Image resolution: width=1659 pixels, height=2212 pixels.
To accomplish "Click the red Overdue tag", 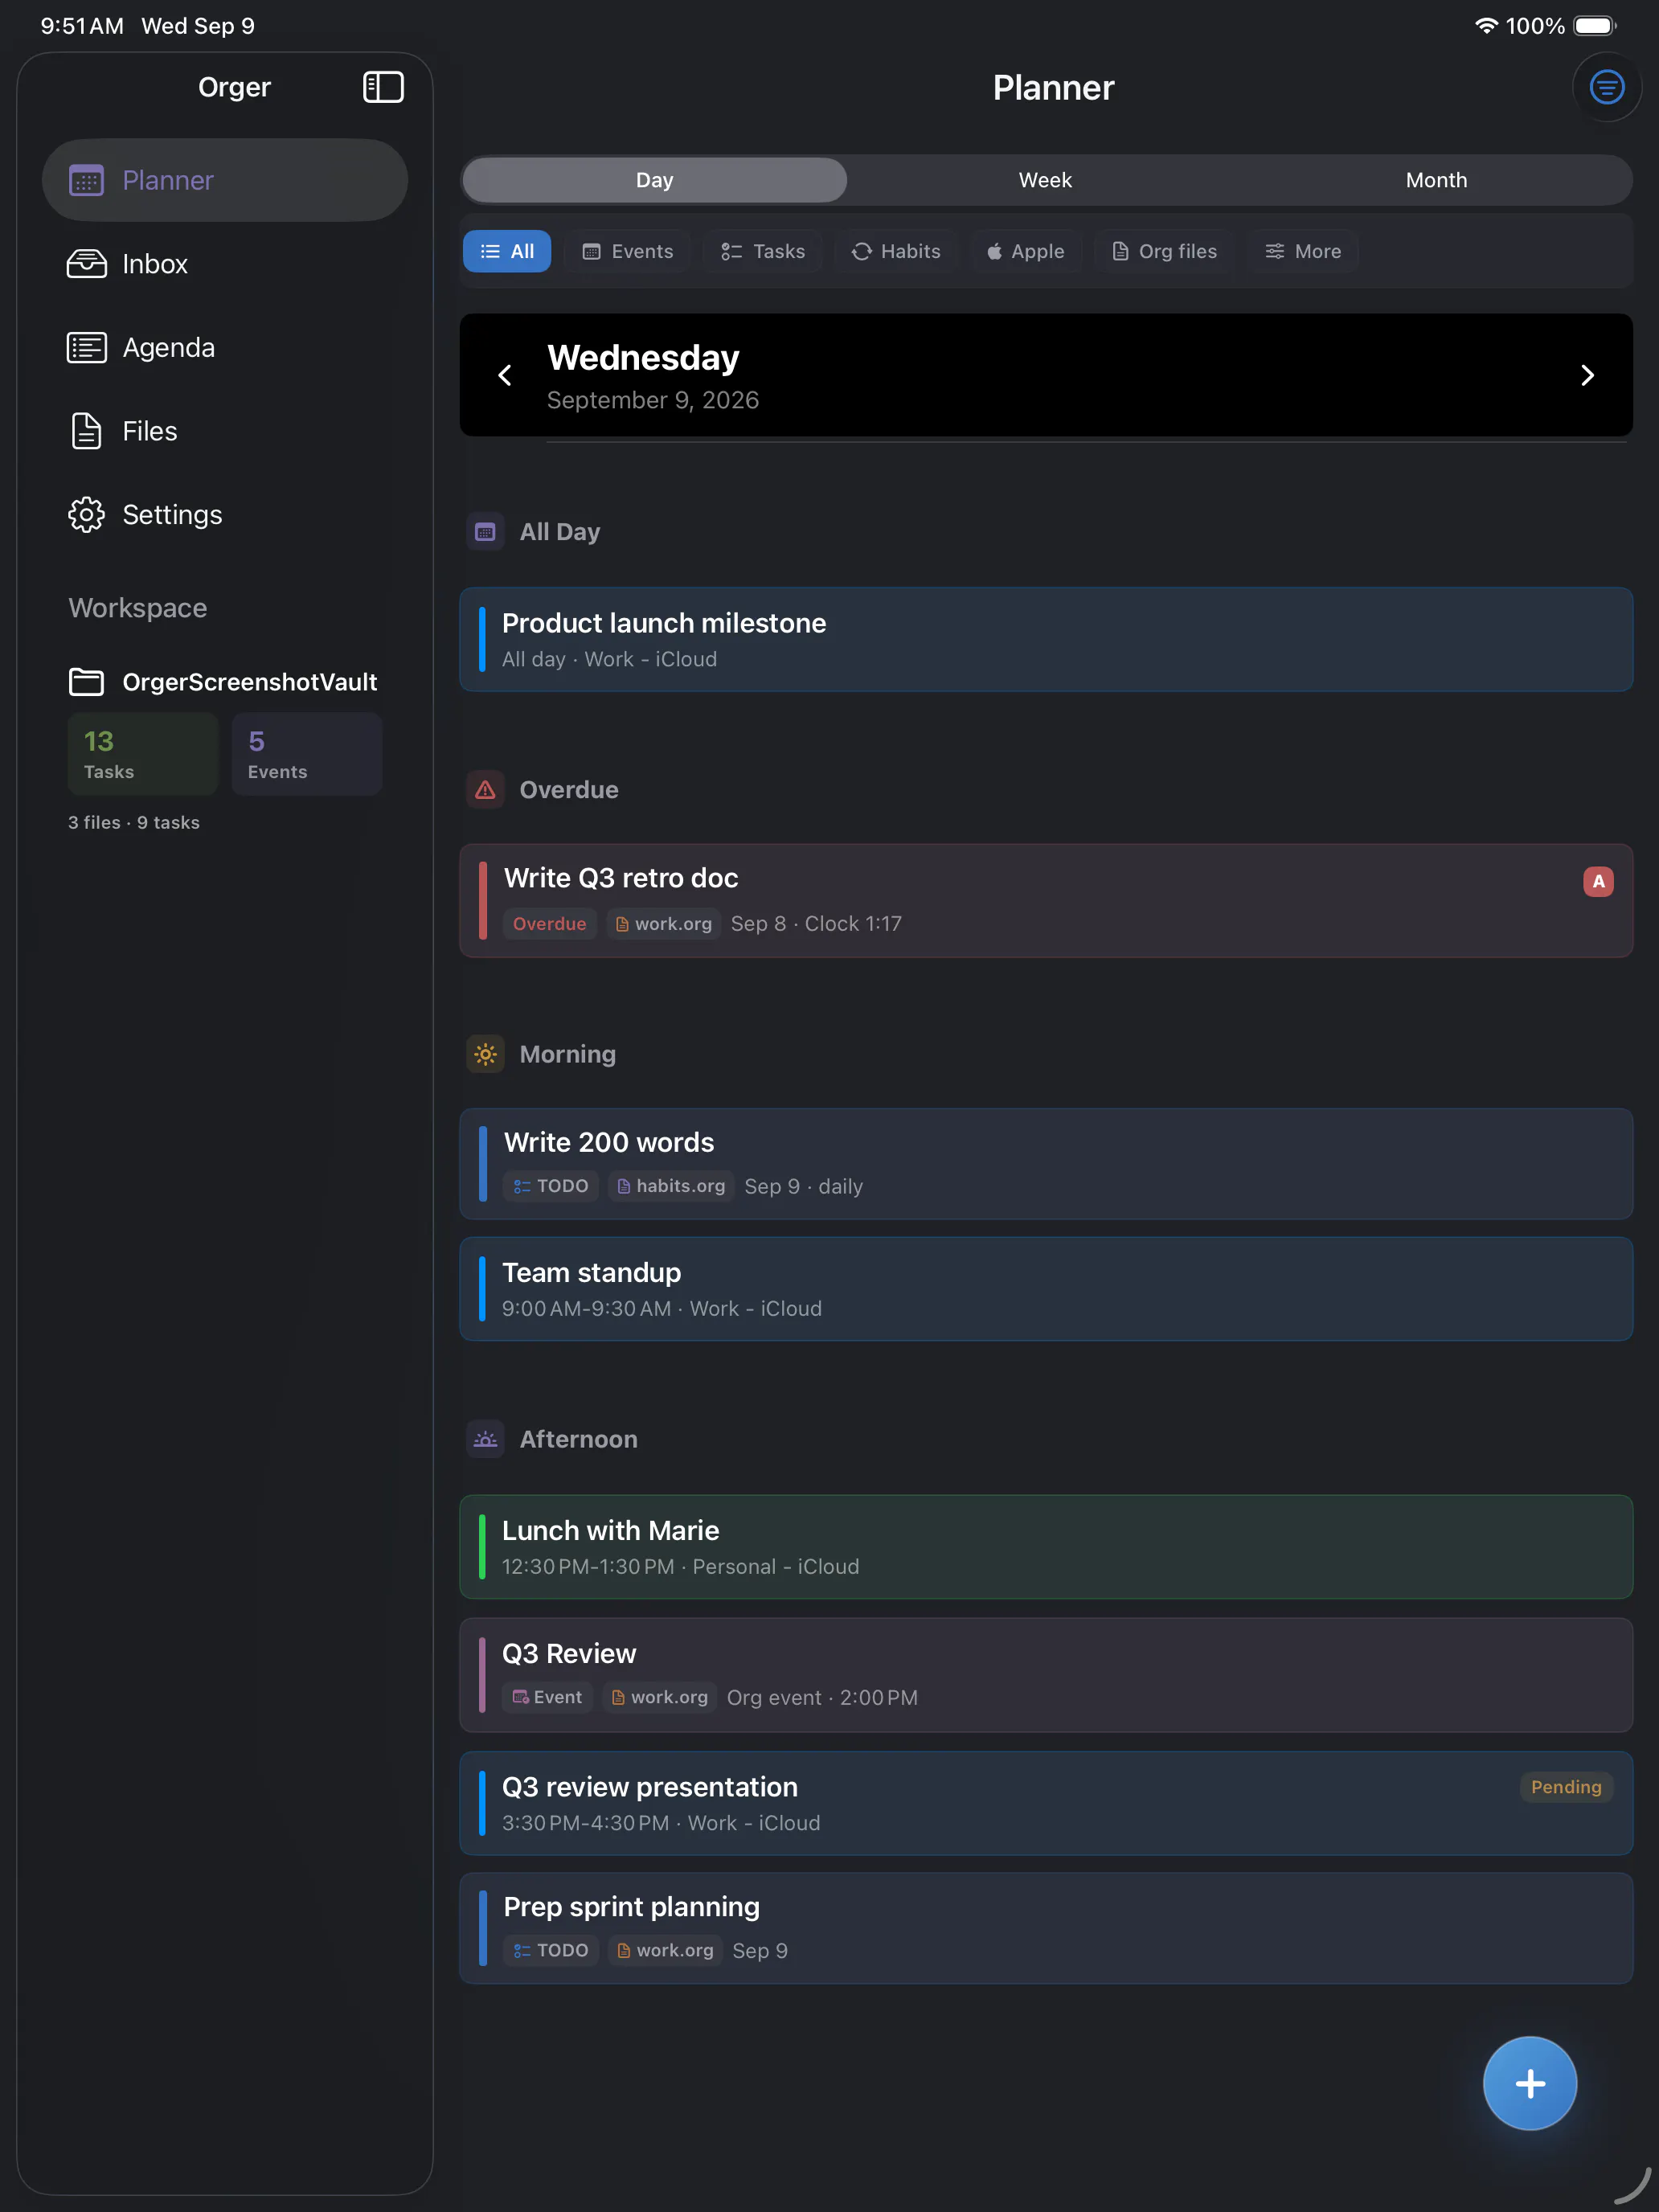I will coord(549,924).
